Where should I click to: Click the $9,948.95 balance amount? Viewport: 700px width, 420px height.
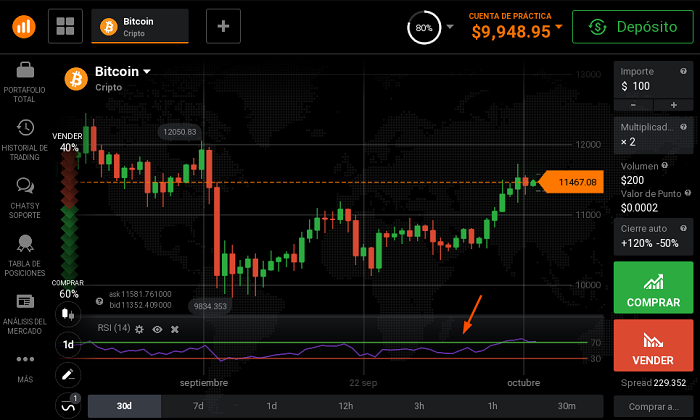click(x=511, y=32)
